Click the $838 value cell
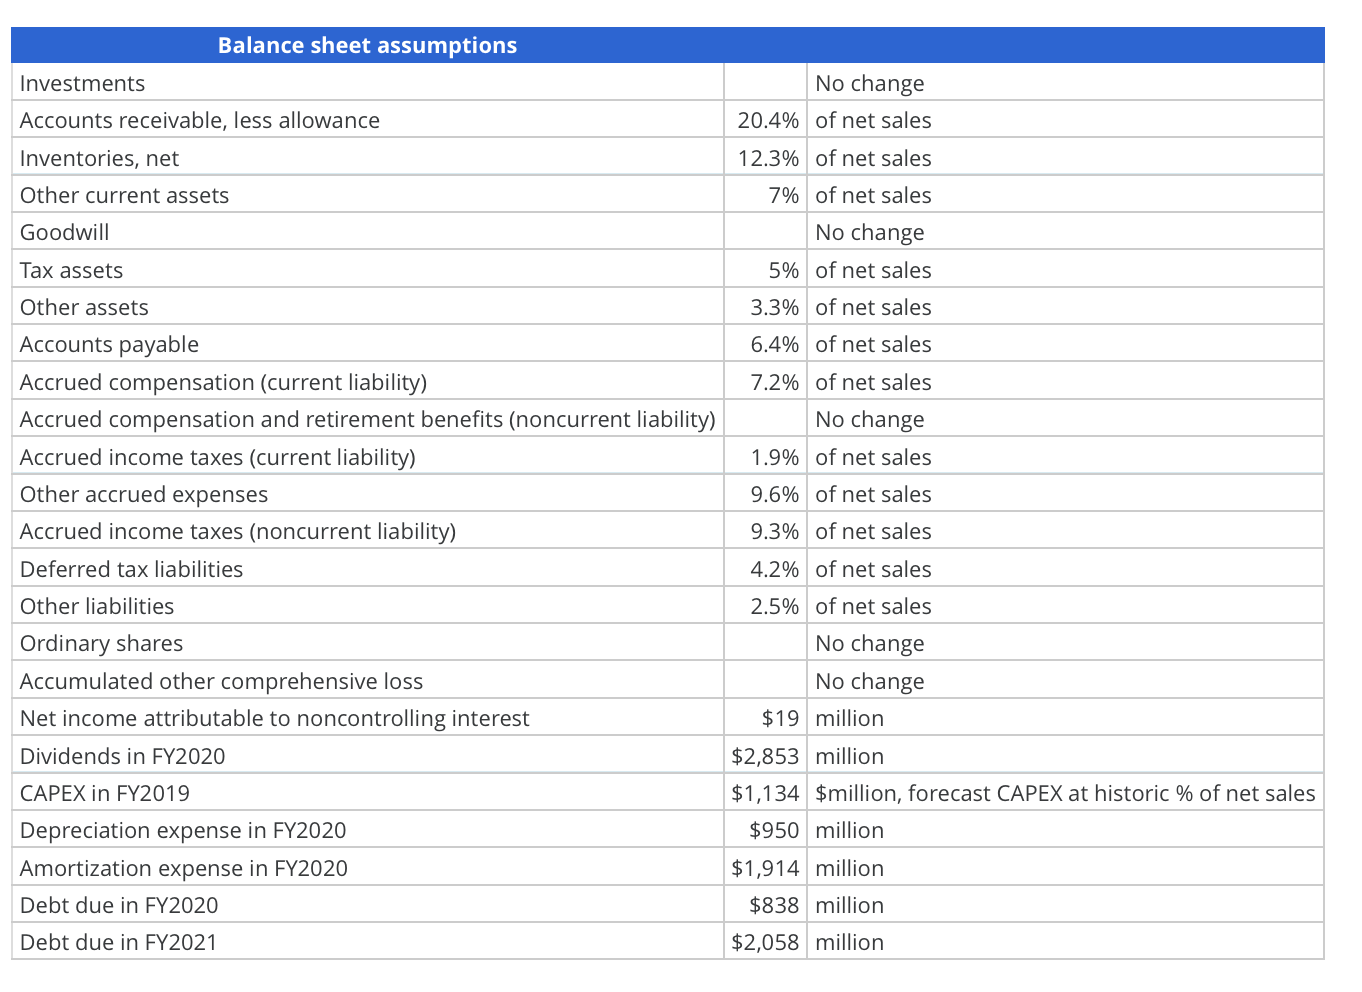 tap(766, 905)
